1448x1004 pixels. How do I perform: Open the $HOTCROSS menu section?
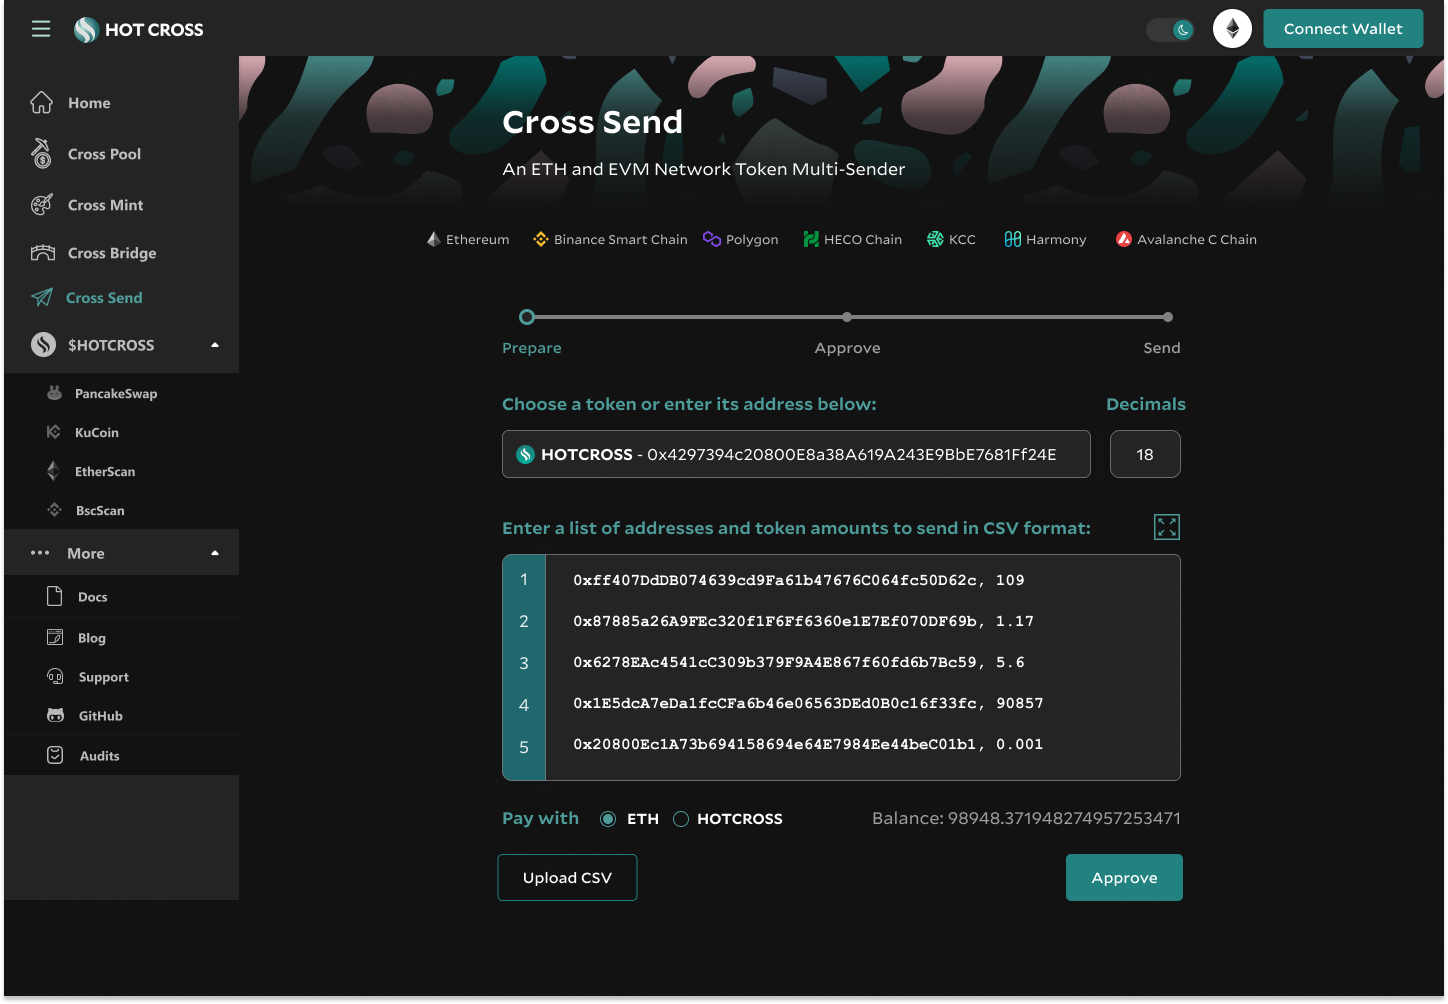[x=121, y=345]
